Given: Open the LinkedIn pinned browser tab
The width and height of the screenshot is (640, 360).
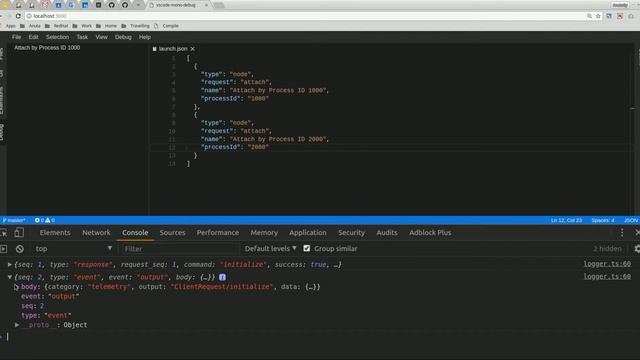Looking at the screenshot, I should tap(85, 5).
